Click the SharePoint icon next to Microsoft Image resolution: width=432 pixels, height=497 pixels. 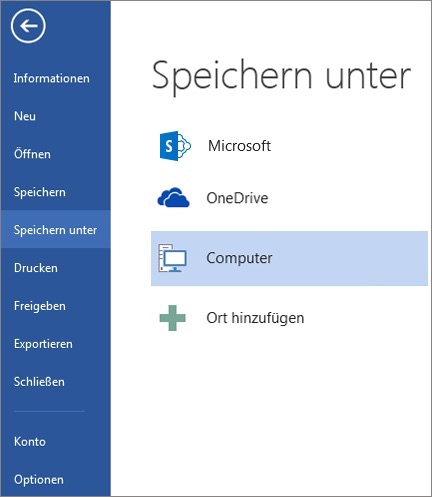175,146
